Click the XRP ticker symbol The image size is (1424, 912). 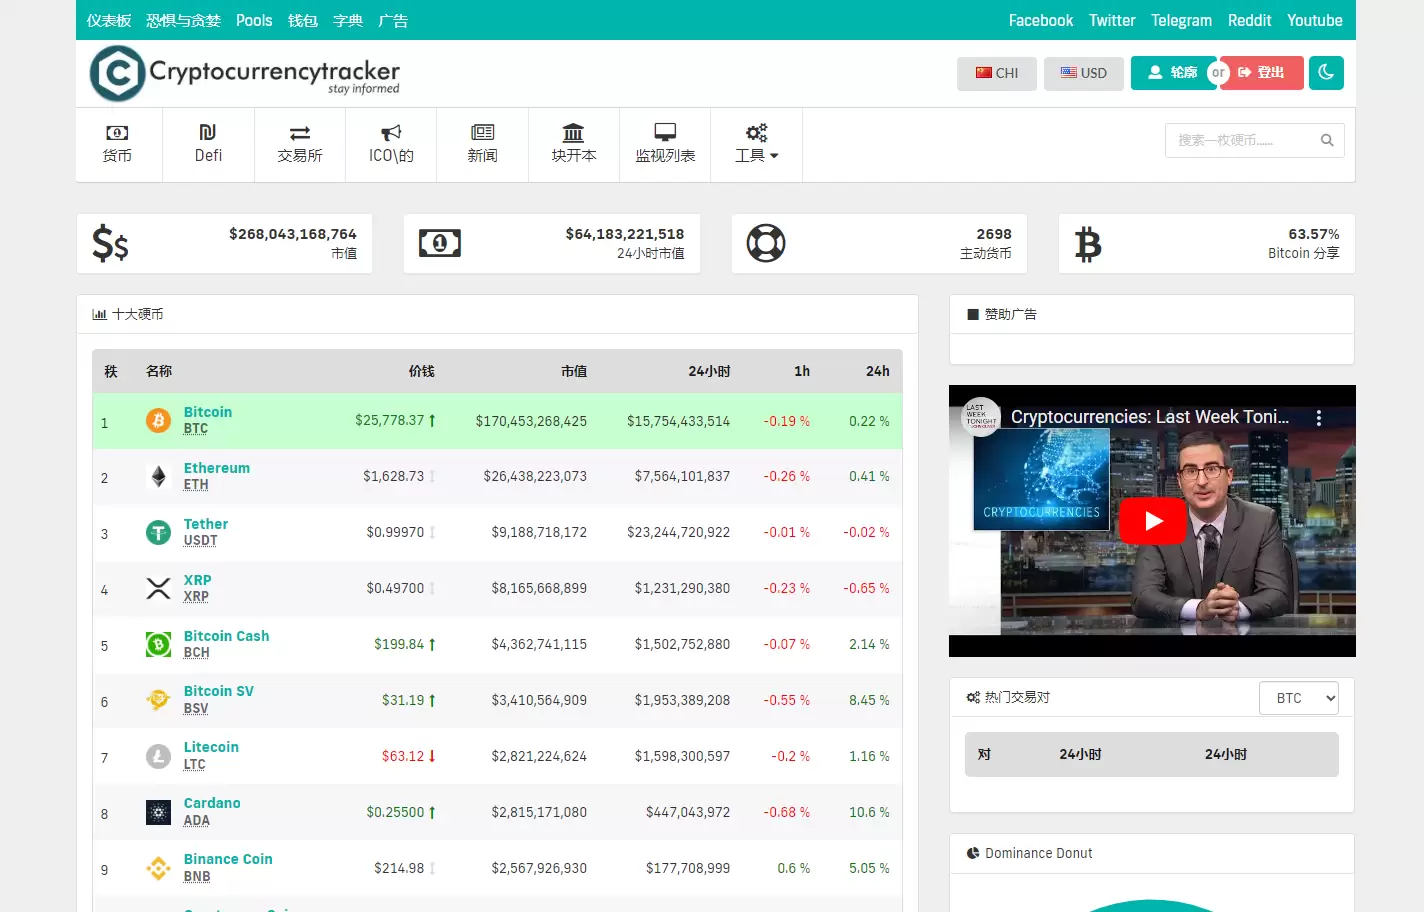pos(196,596)
